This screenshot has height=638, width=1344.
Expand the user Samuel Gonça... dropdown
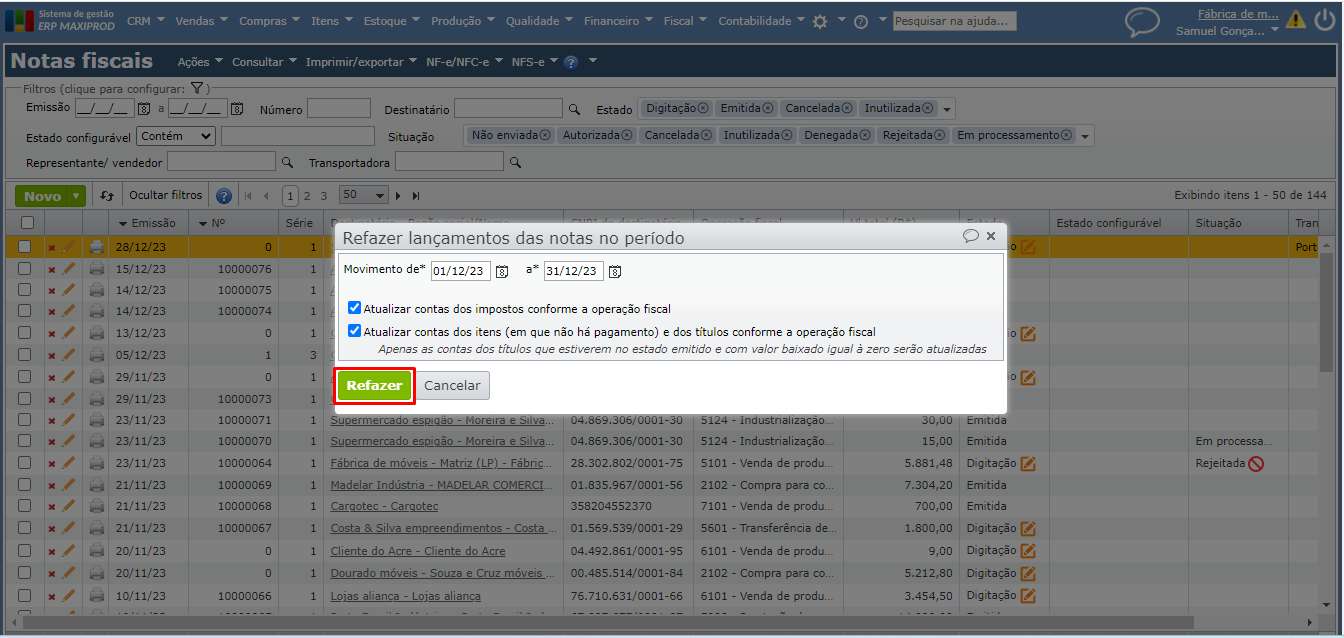click(x=1274, y=31)
